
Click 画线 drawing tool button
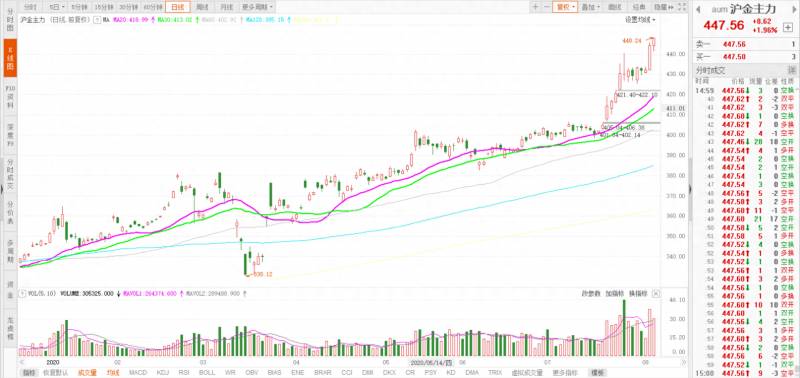point(615,7)
